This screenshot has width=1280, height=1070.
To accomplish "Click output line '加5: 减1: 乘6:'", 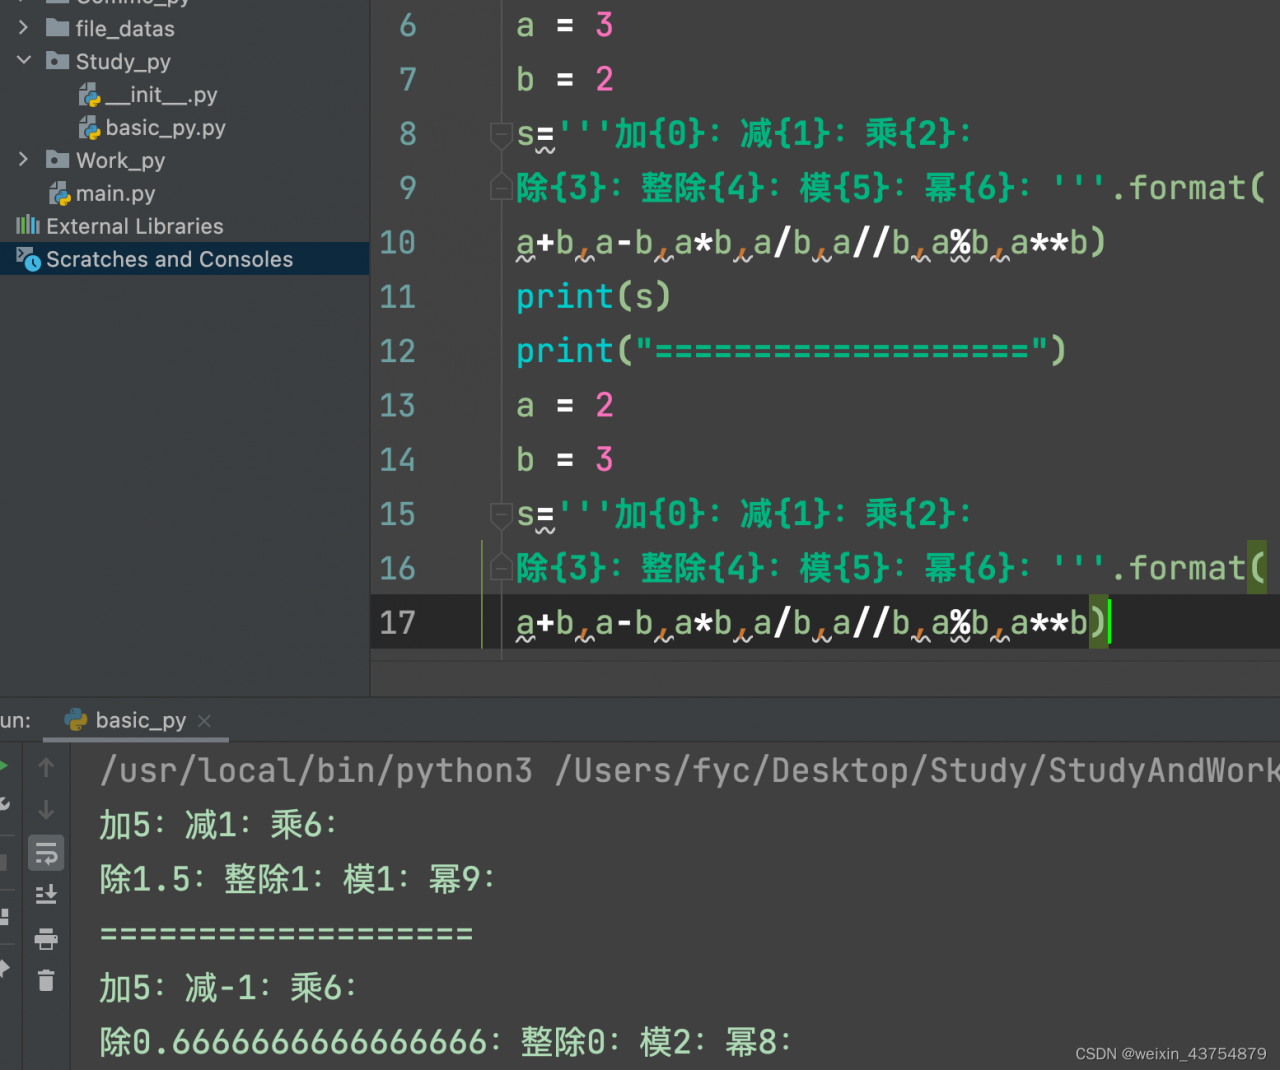I will (x=218, y=826).
